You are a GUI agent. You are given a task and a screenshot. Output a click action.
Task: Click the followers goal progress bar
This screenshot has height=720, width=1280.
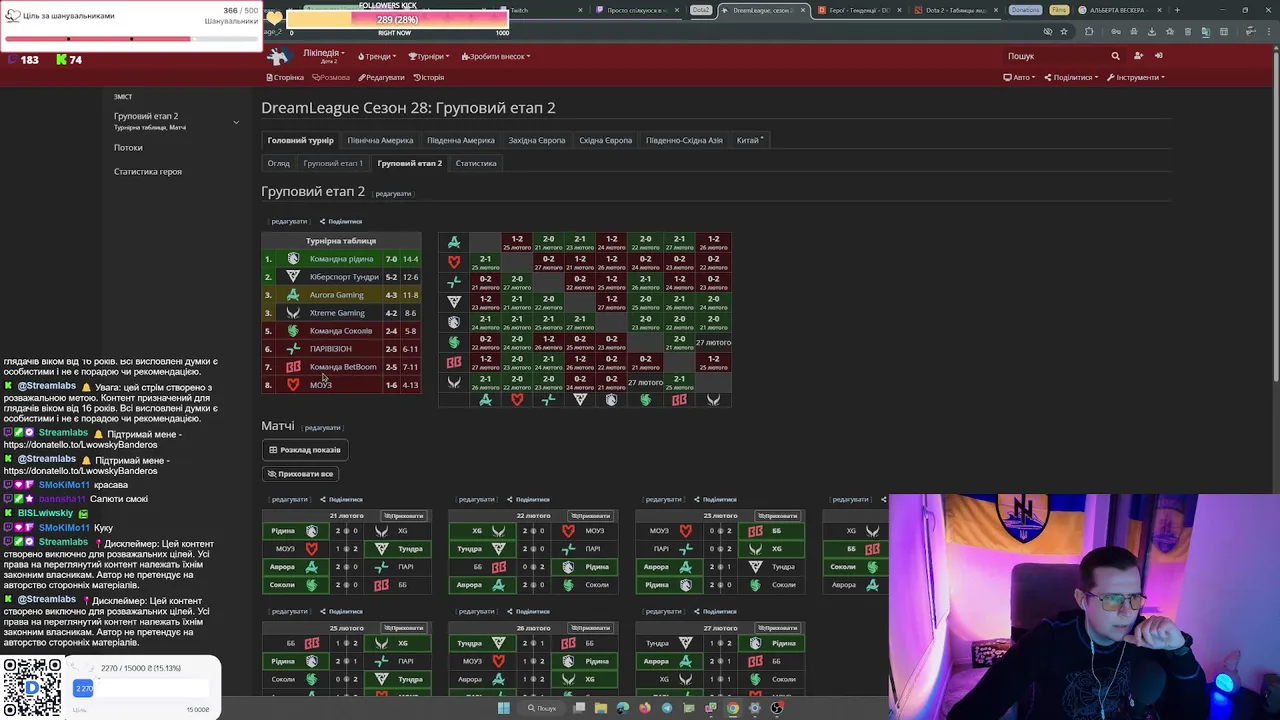click(397, 20)
